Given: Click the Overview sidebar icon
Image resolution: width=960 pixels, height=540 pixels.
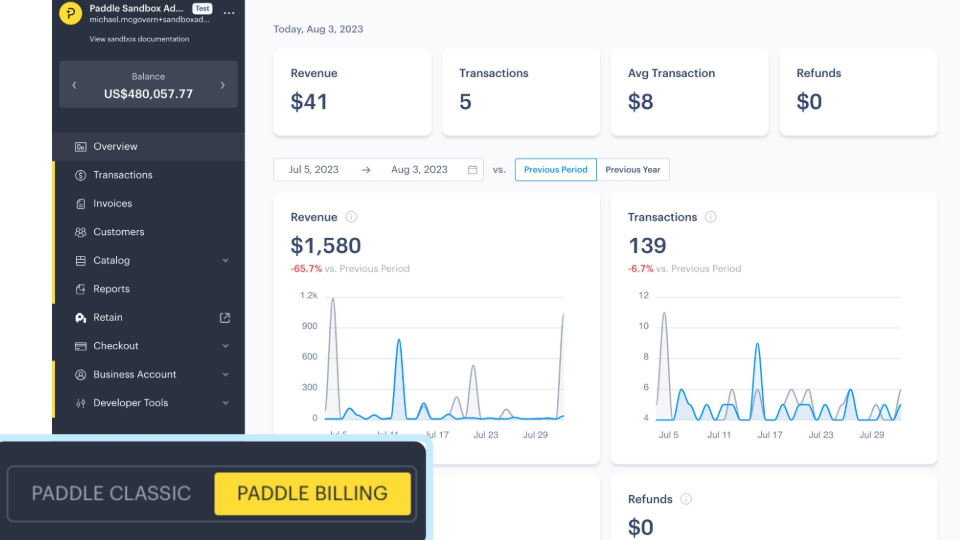Looking at the screenshot, I should click(x=80, y=147).
